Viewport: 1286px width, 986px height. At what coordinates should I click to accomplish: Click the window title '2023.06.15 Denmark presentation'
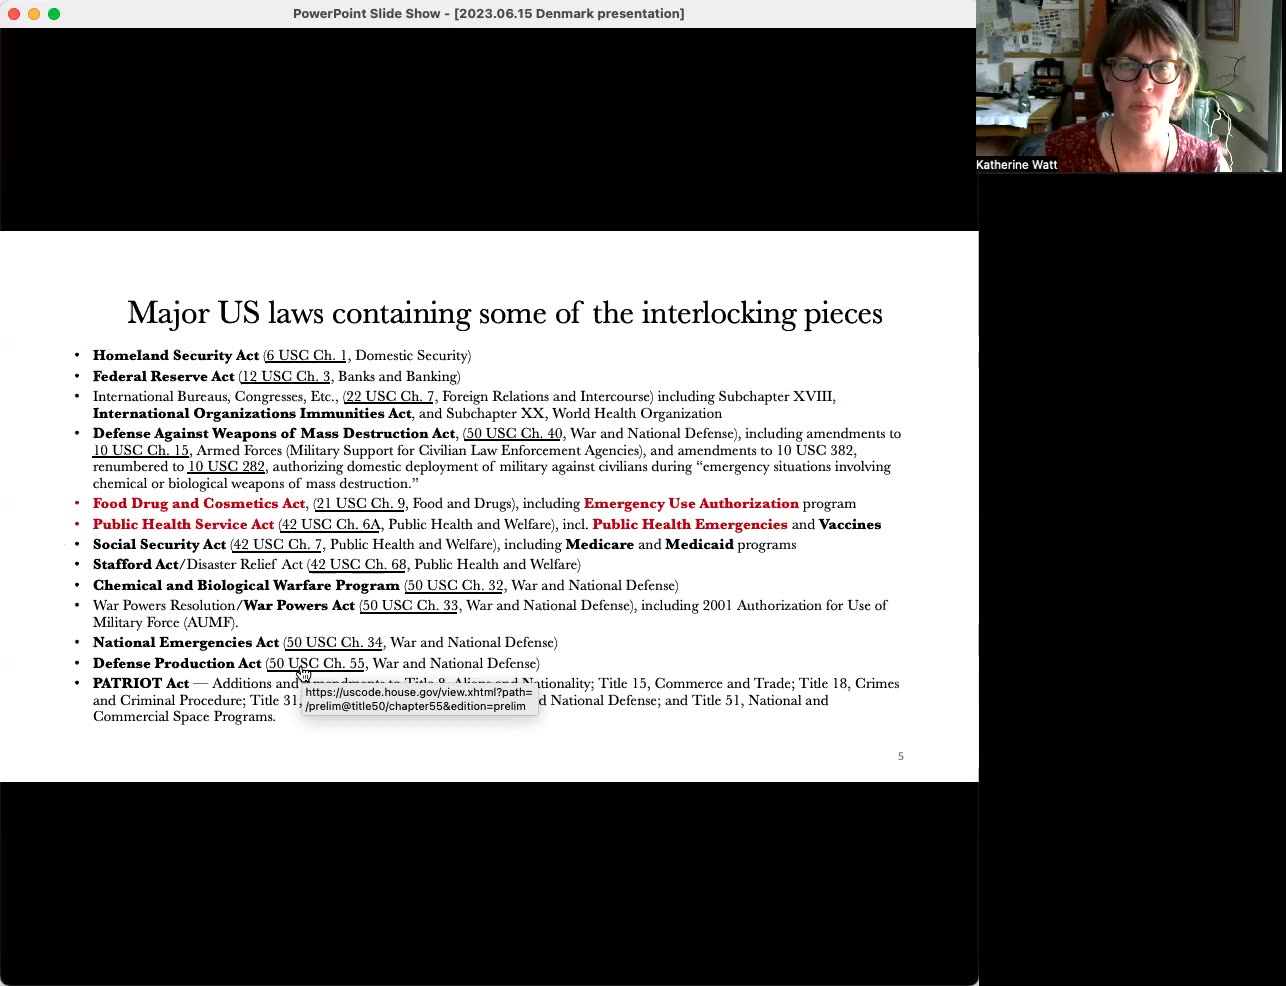[x=569, y=14]
